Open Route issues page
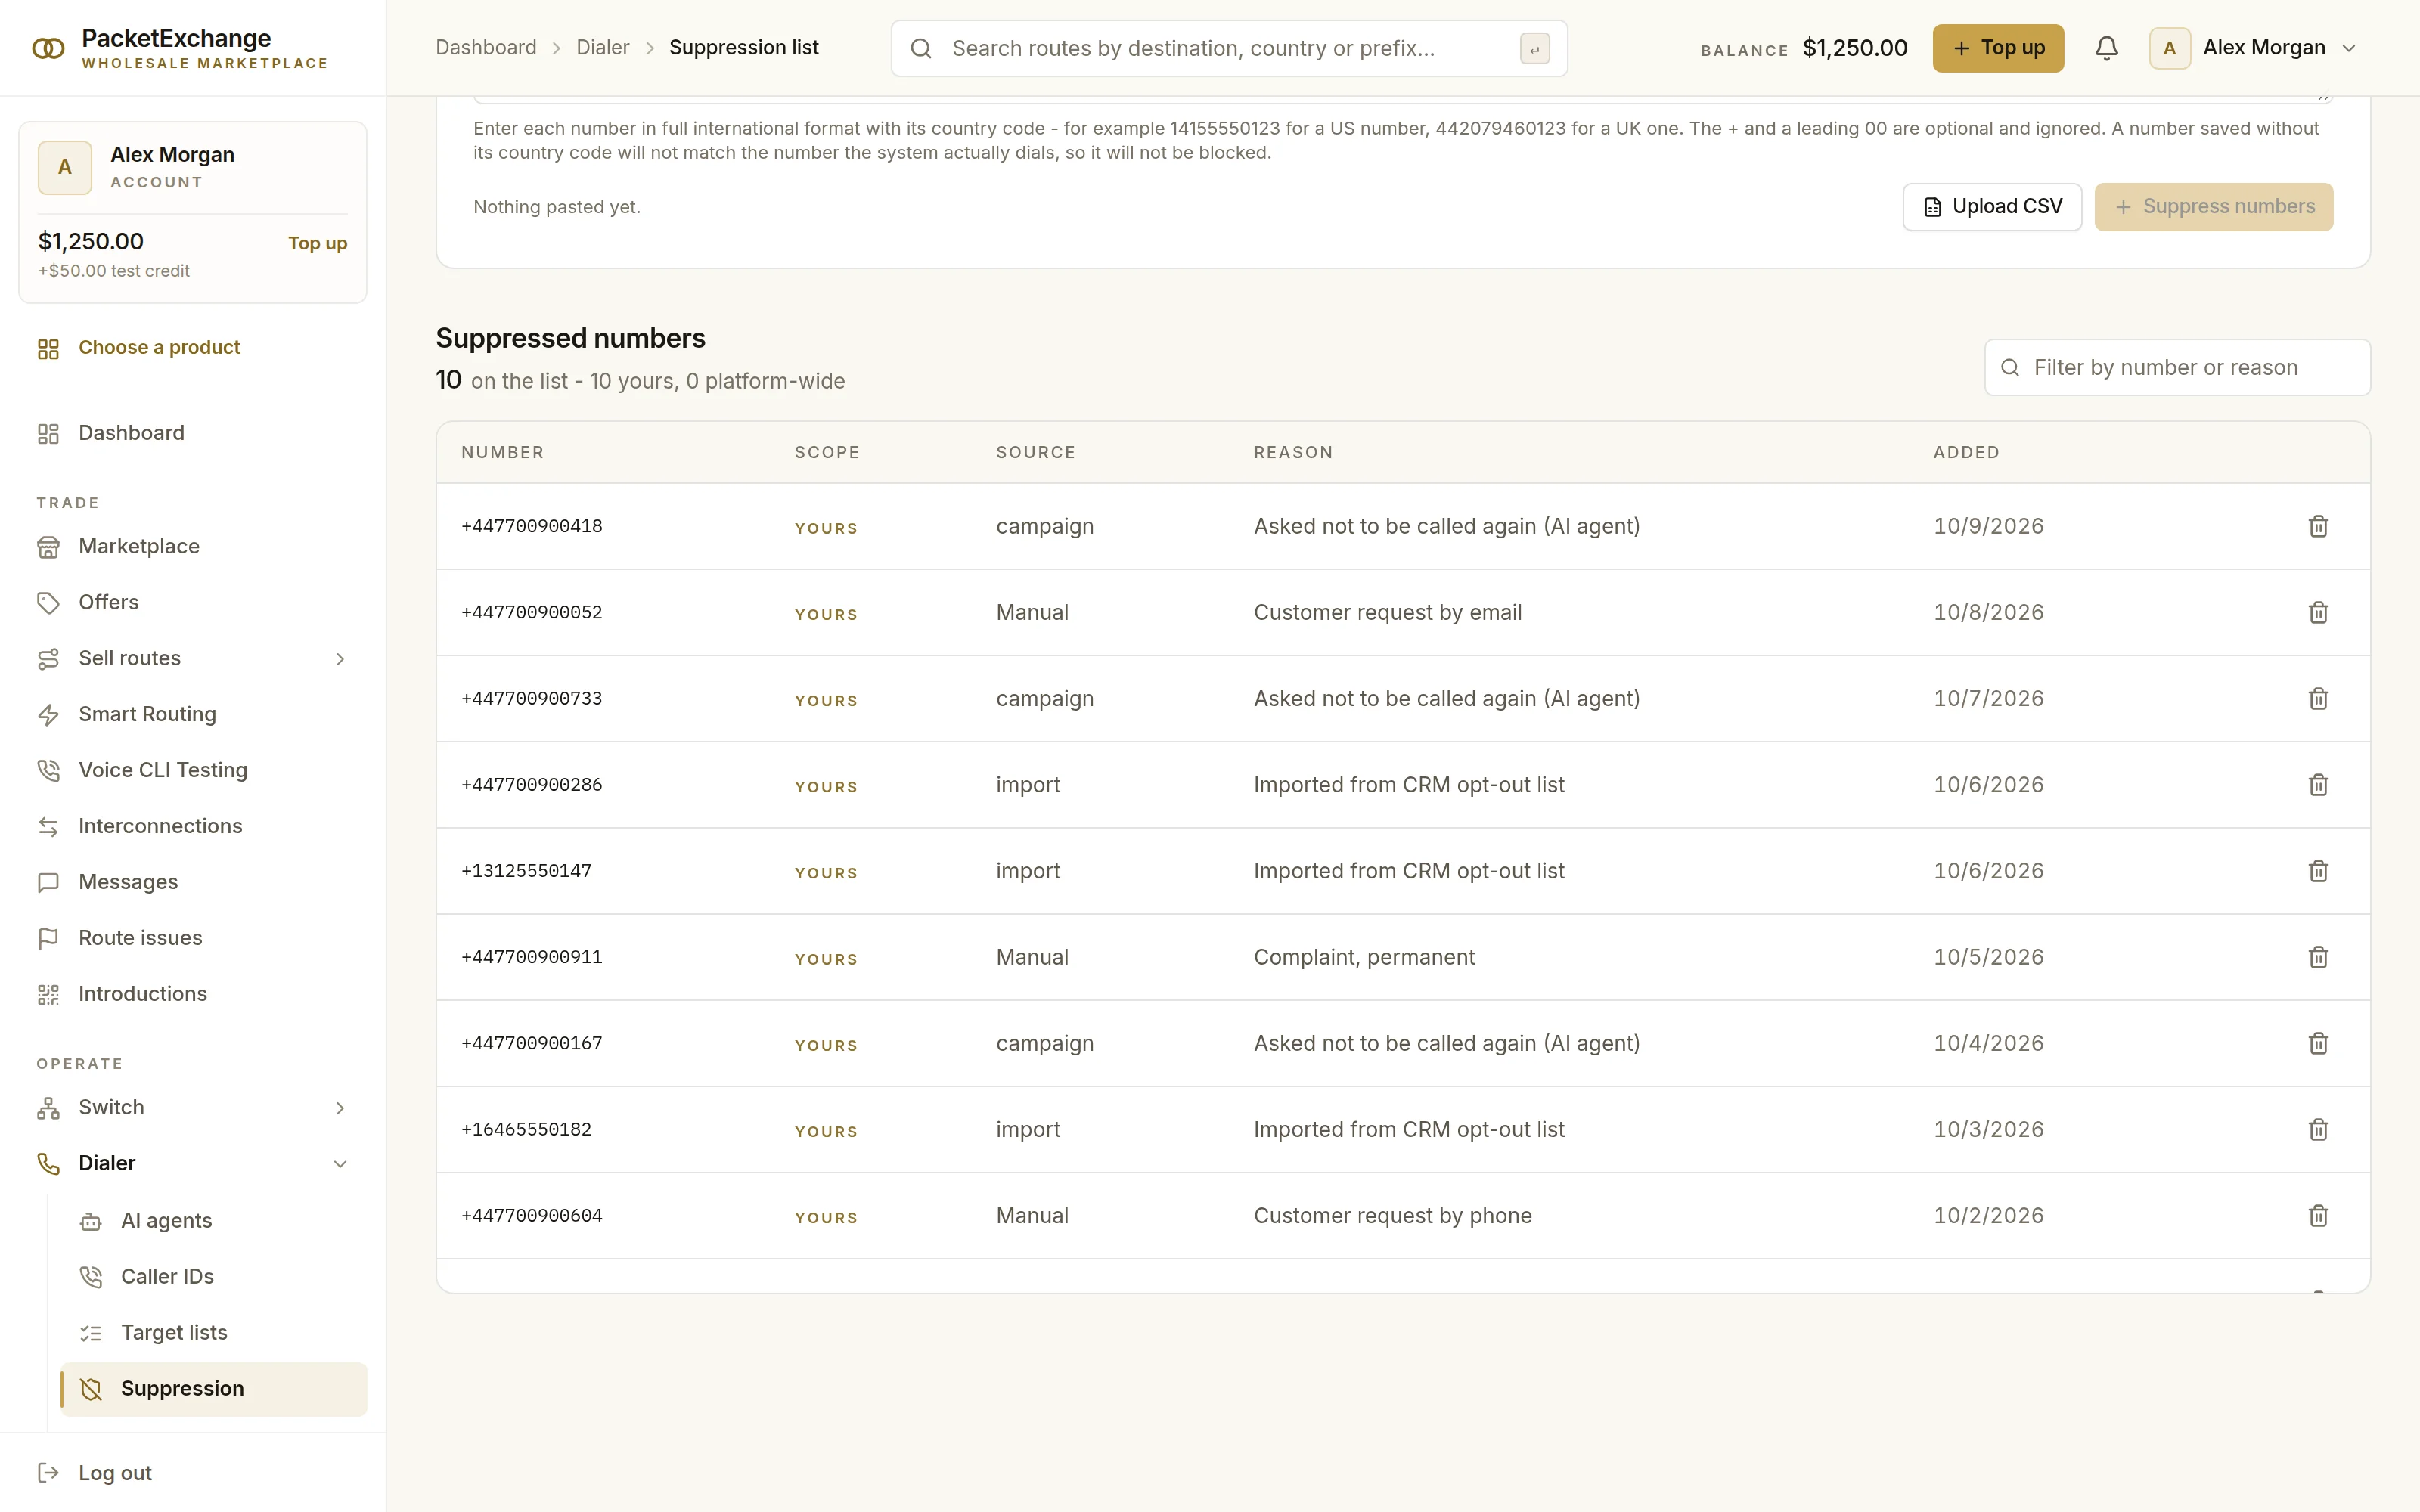 pos(193,938)
